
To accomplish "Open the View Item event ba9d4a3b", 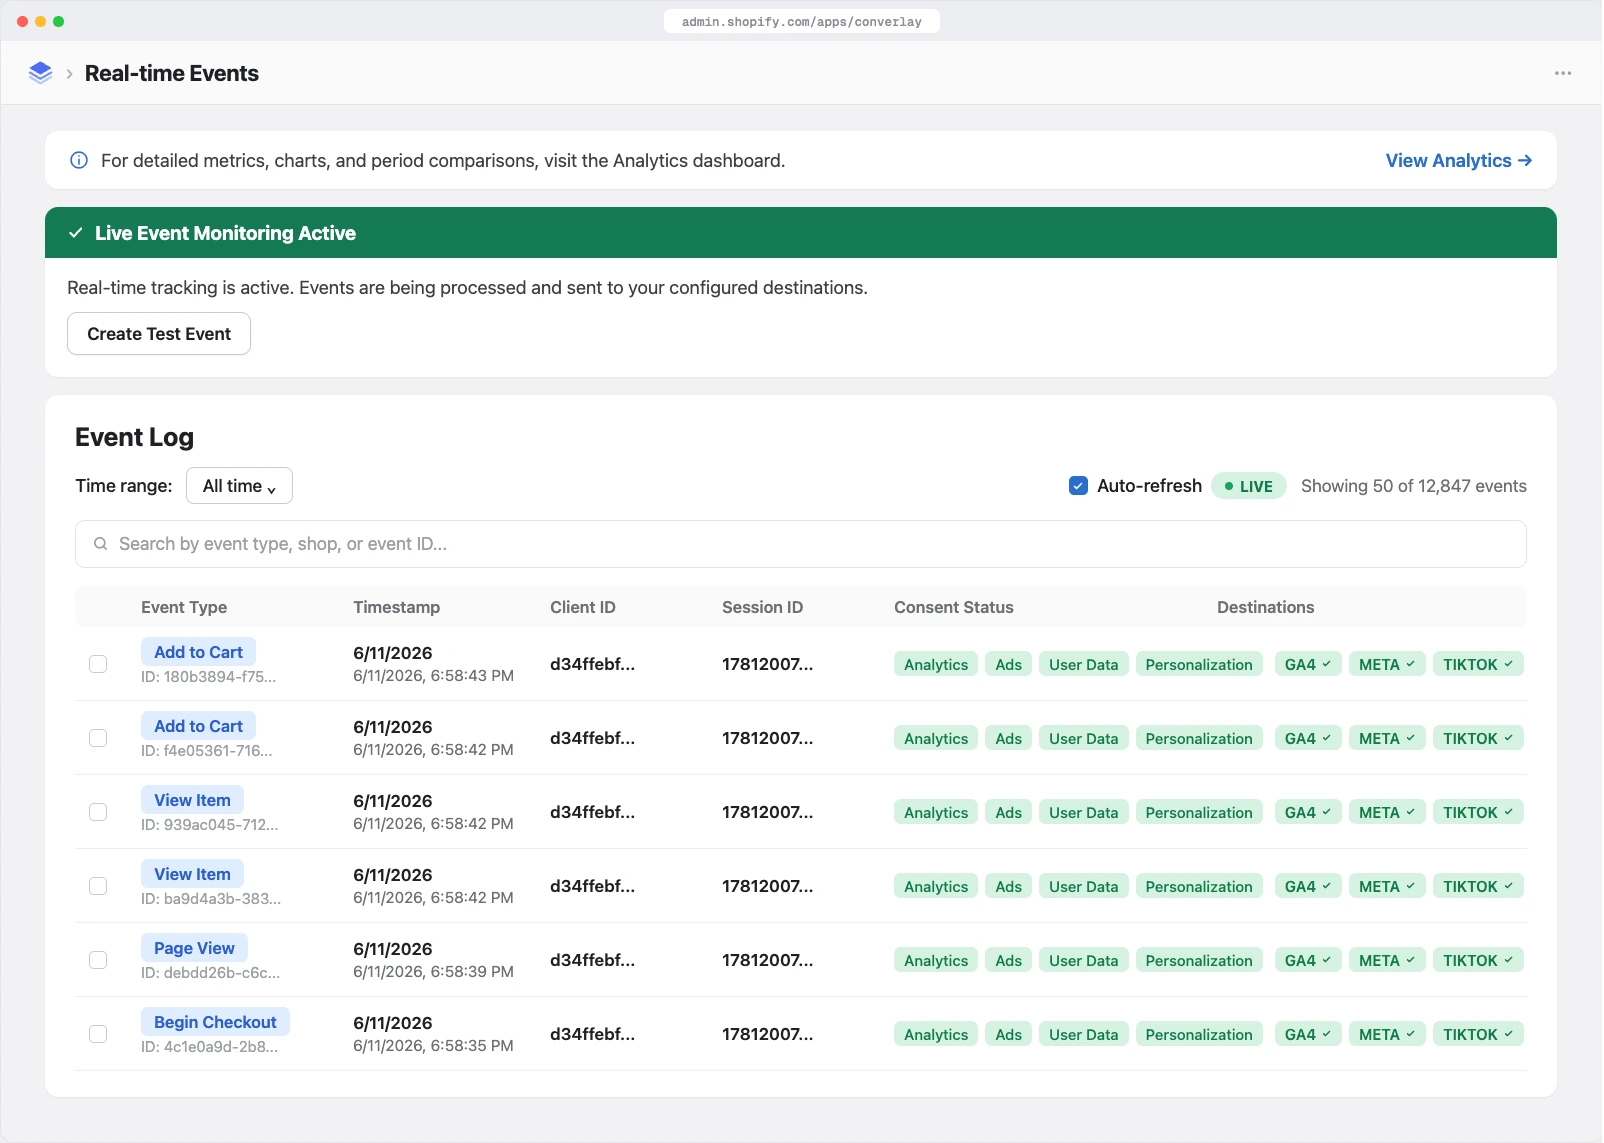I will [x=192, y=874].
